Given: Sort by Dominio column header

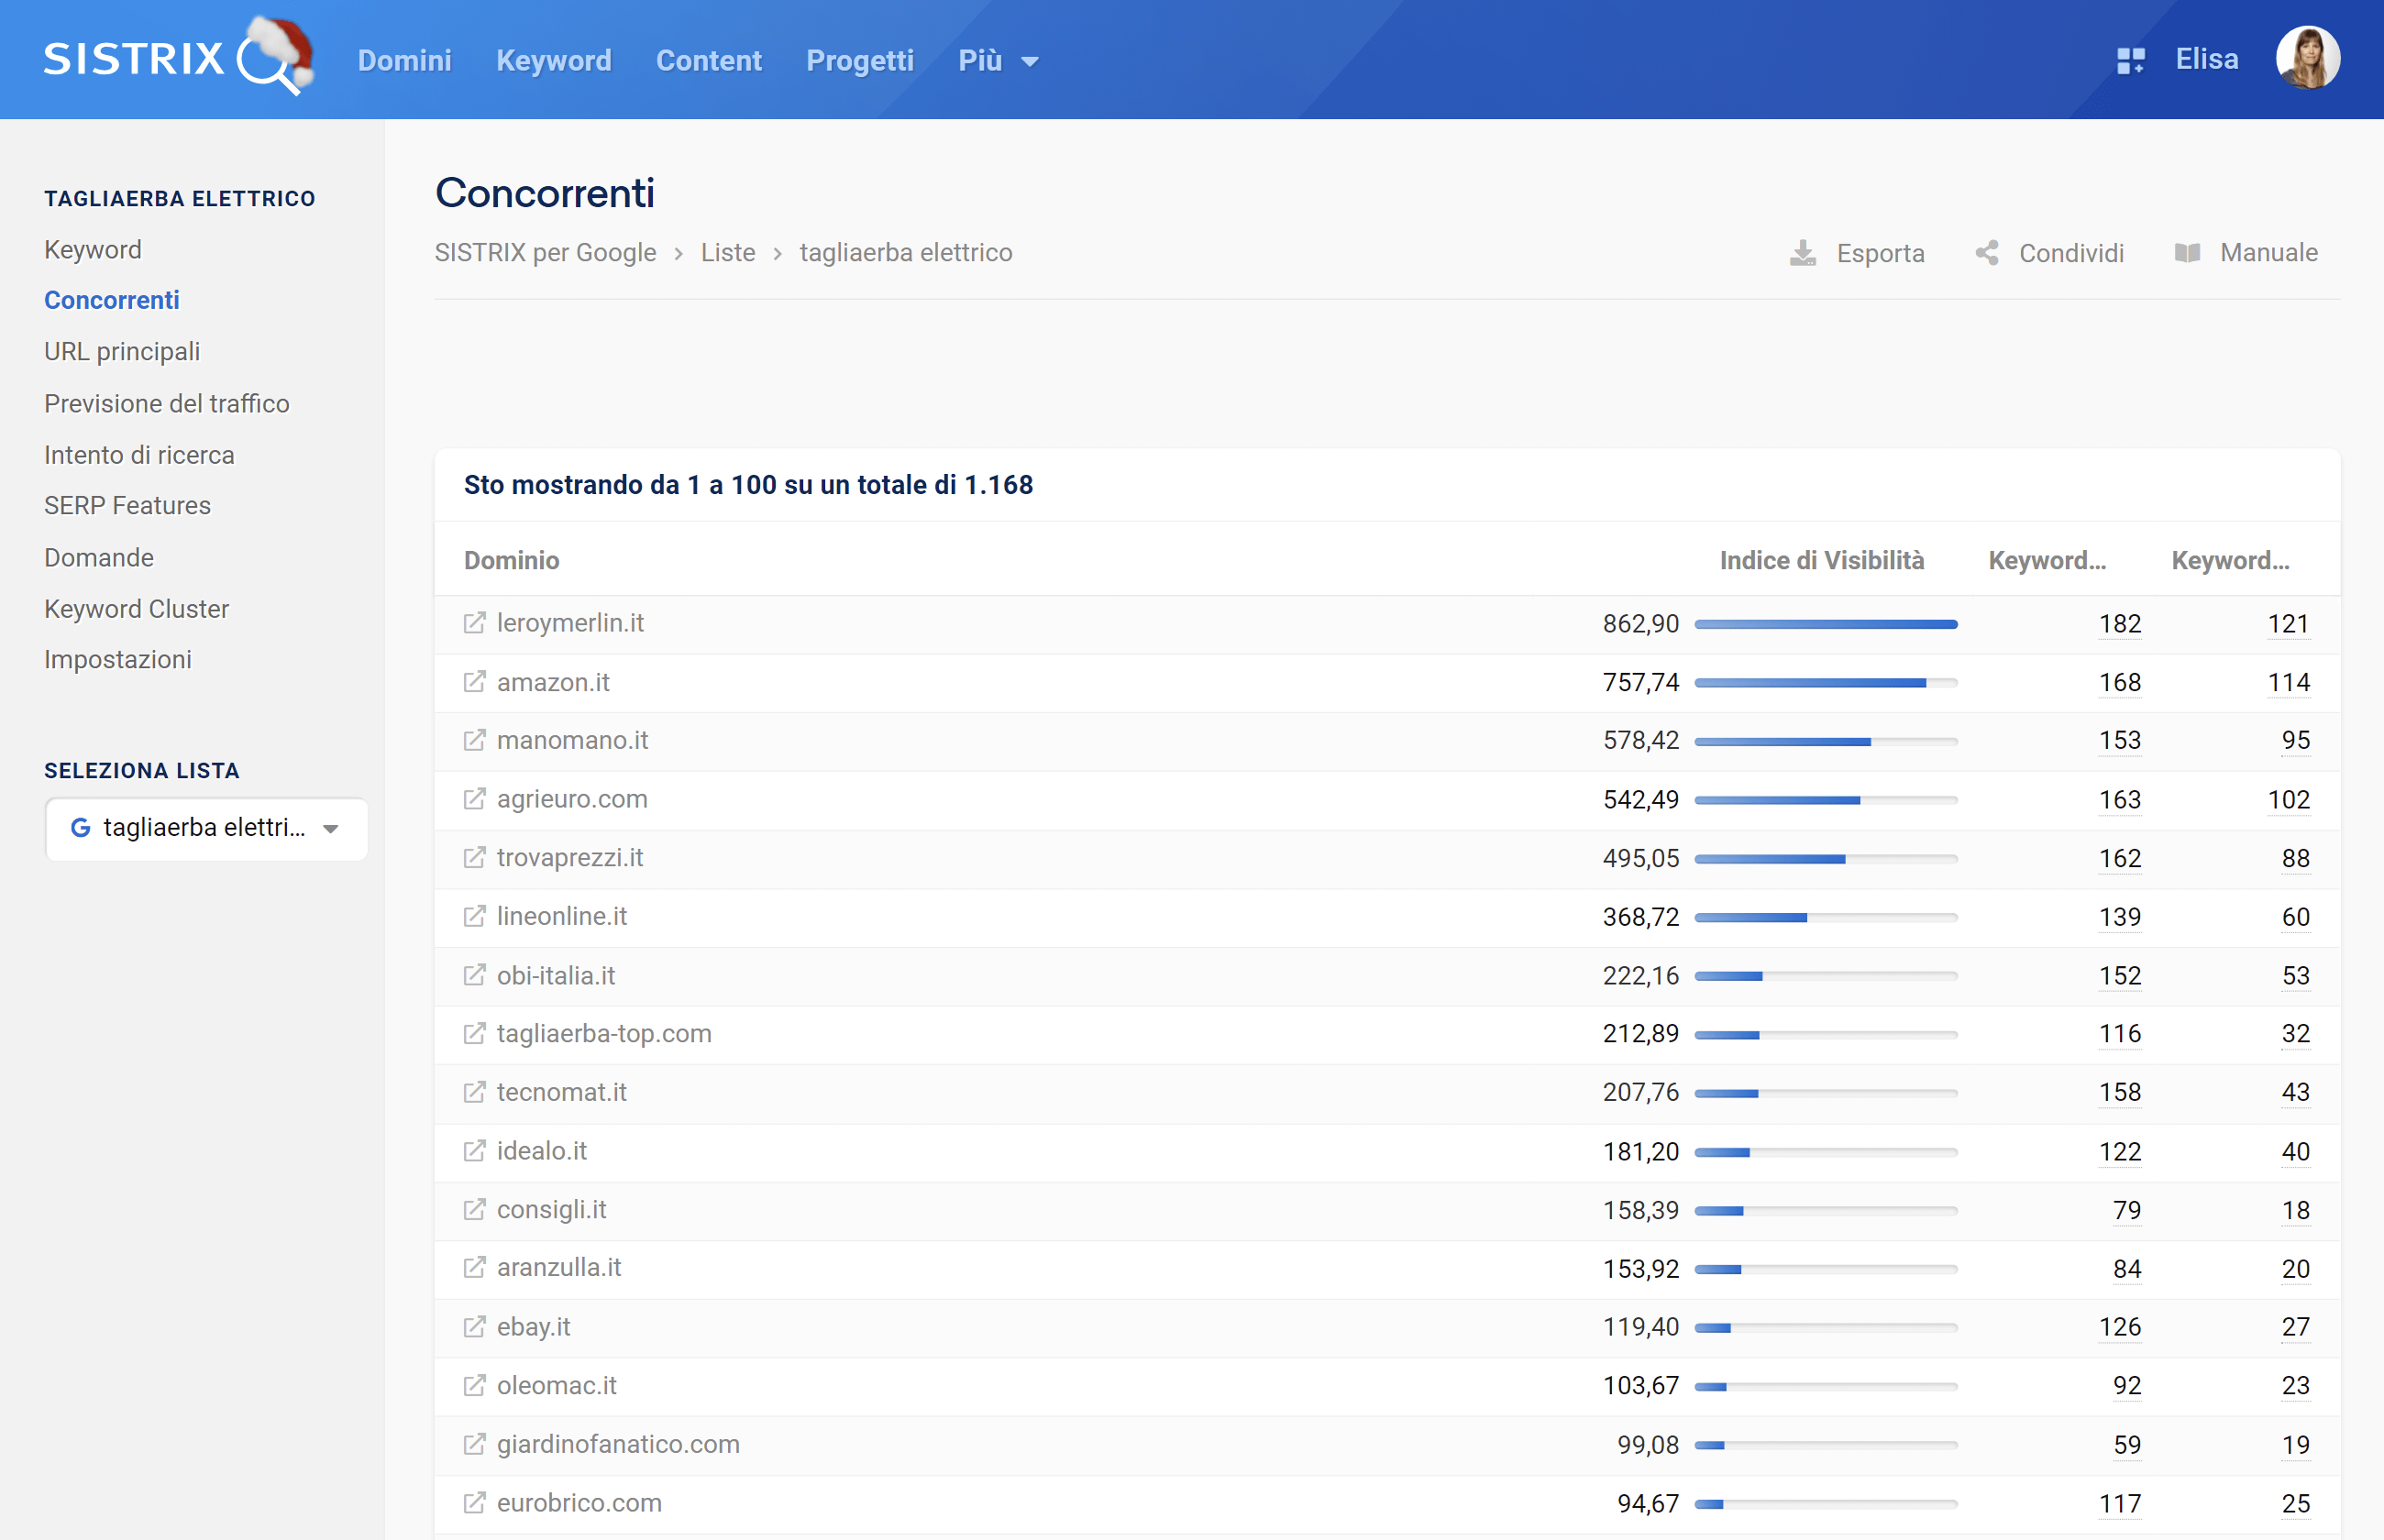Looking at the screenshot, I should click(511, 560).
